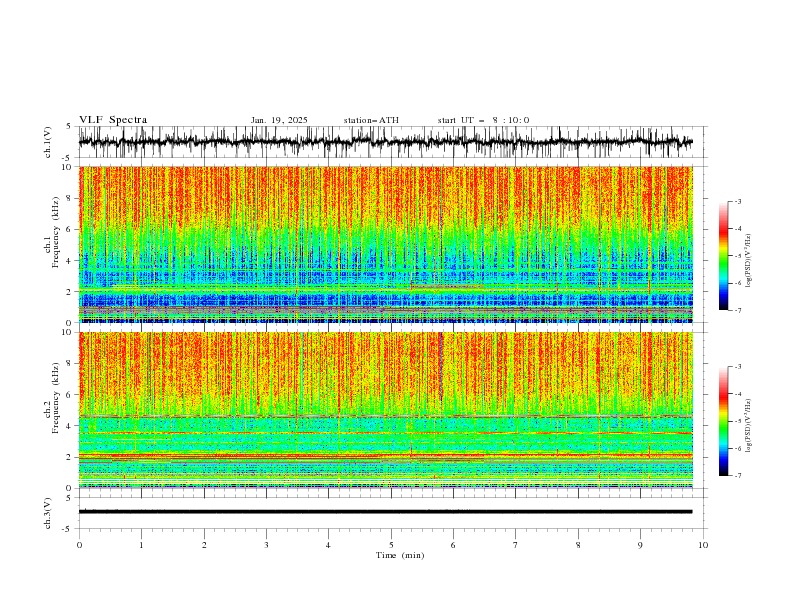
Task: Click the ch.1 color bar 'log(PSD)(V²/Hz)' label
Action: tap(748, 261)
